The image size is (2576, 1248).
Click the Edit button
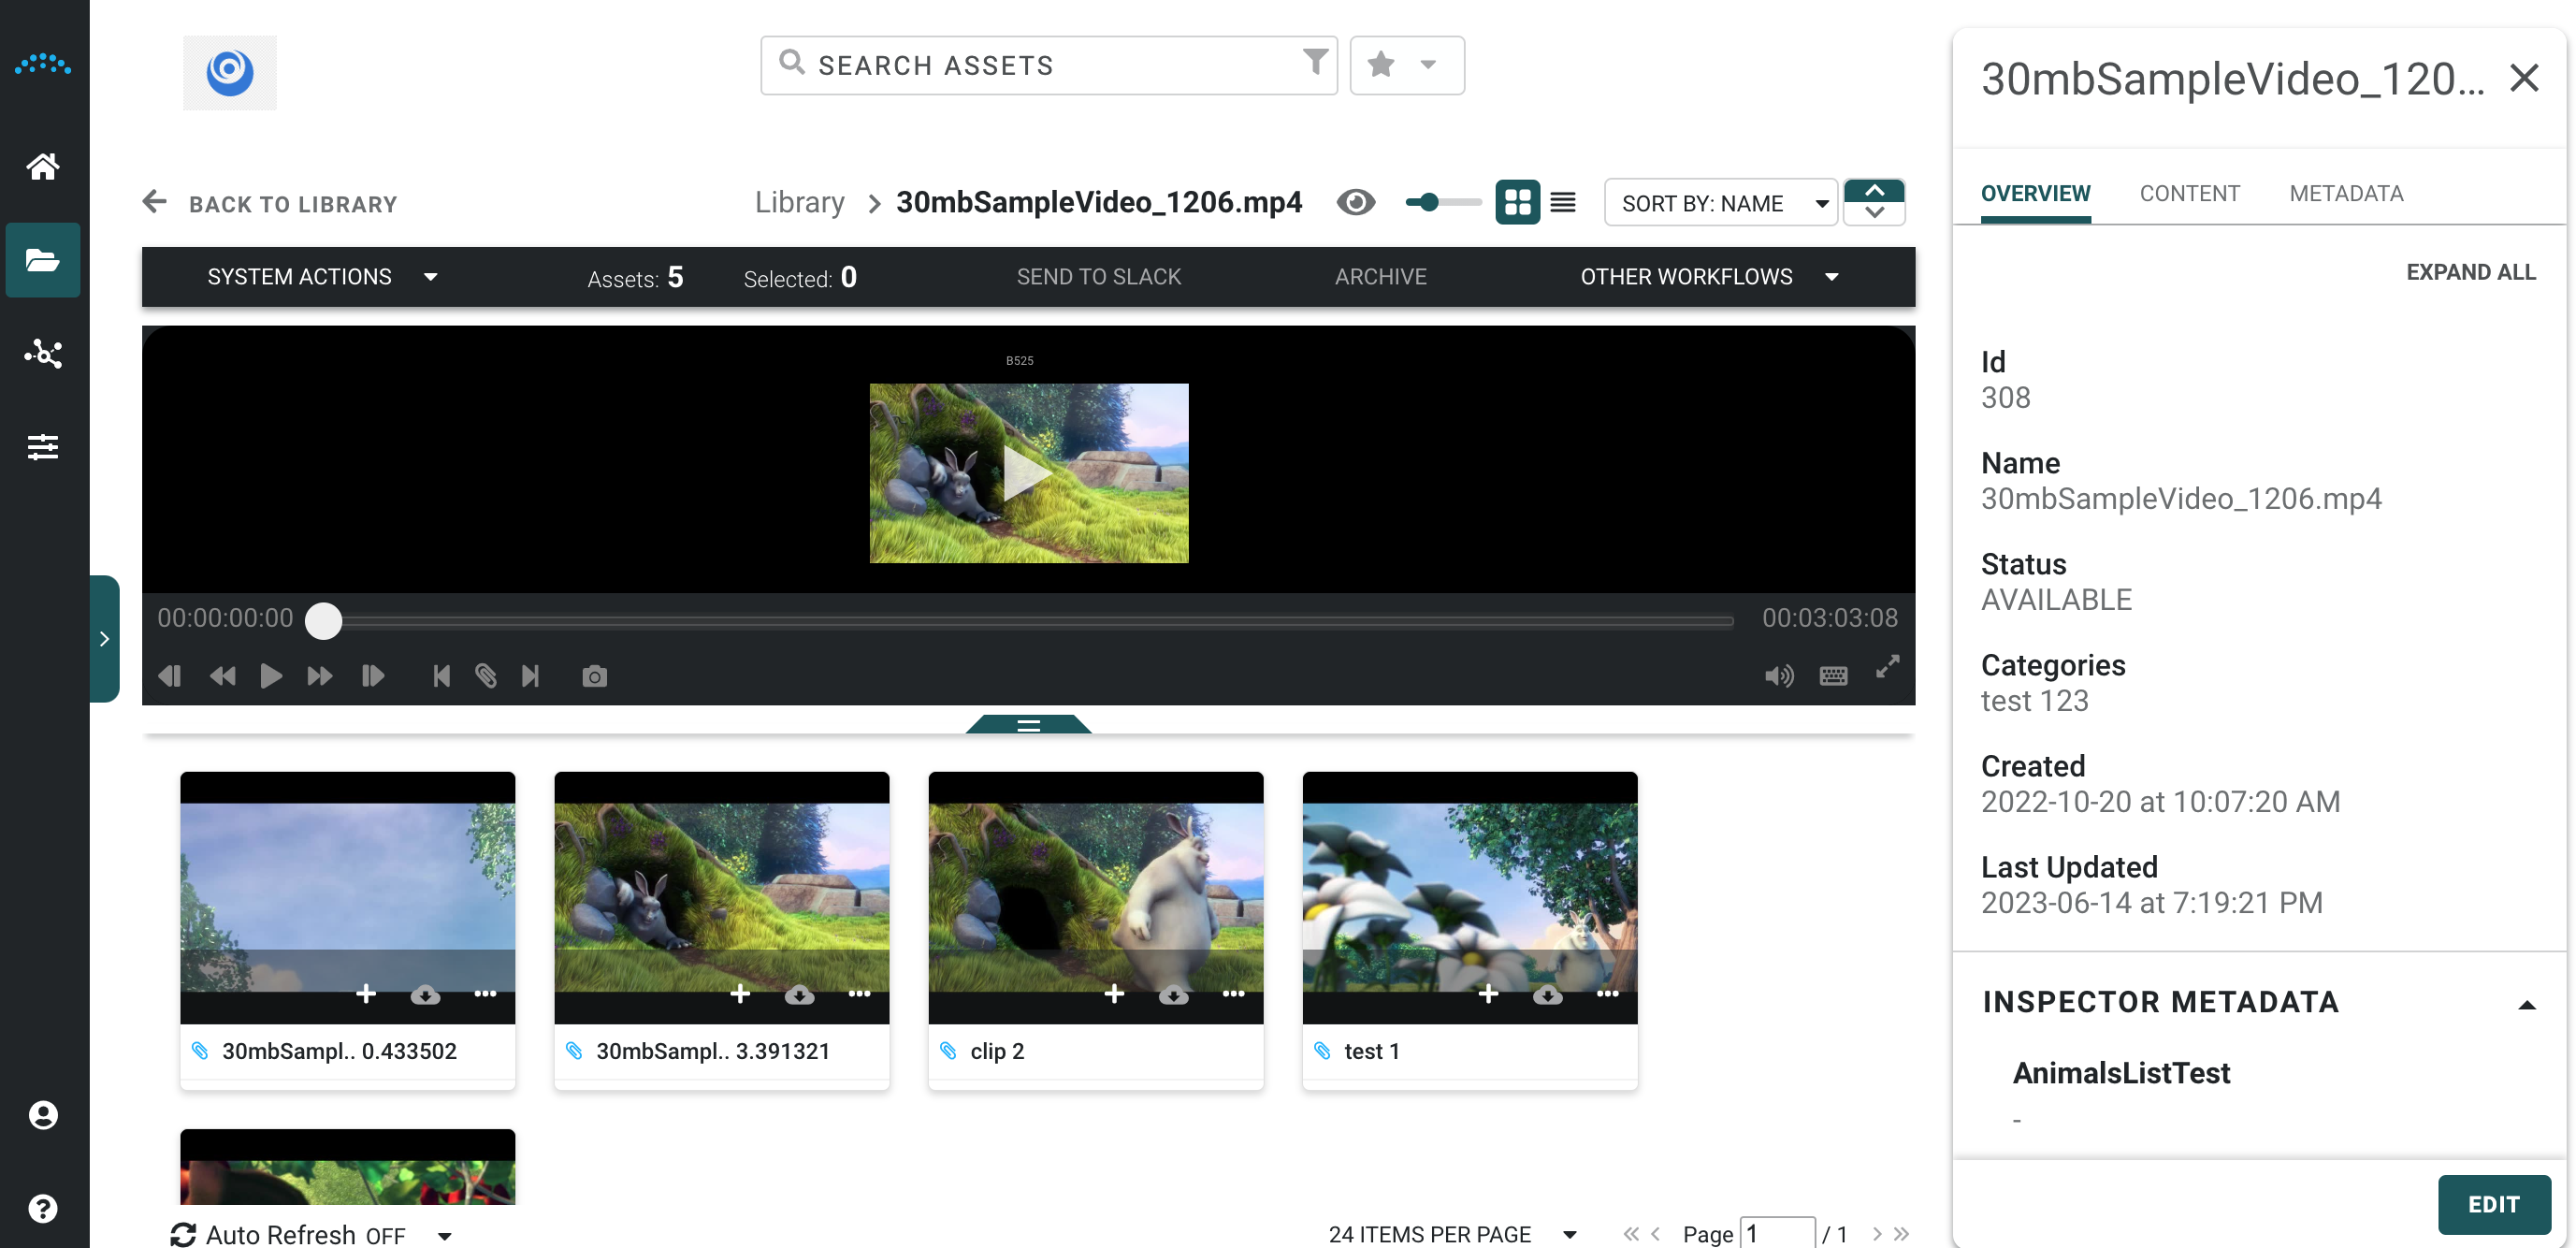point(2493,1204)
